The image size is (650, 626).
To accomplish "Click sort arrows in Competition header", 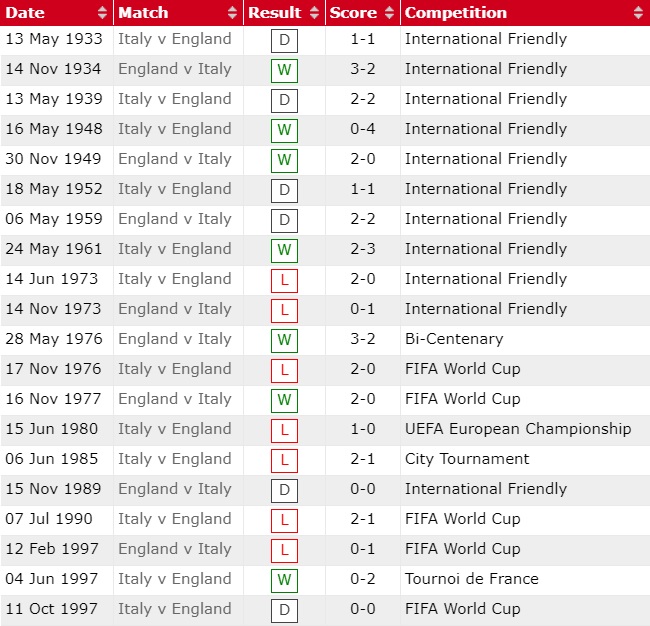I will (x=639, y=13).
